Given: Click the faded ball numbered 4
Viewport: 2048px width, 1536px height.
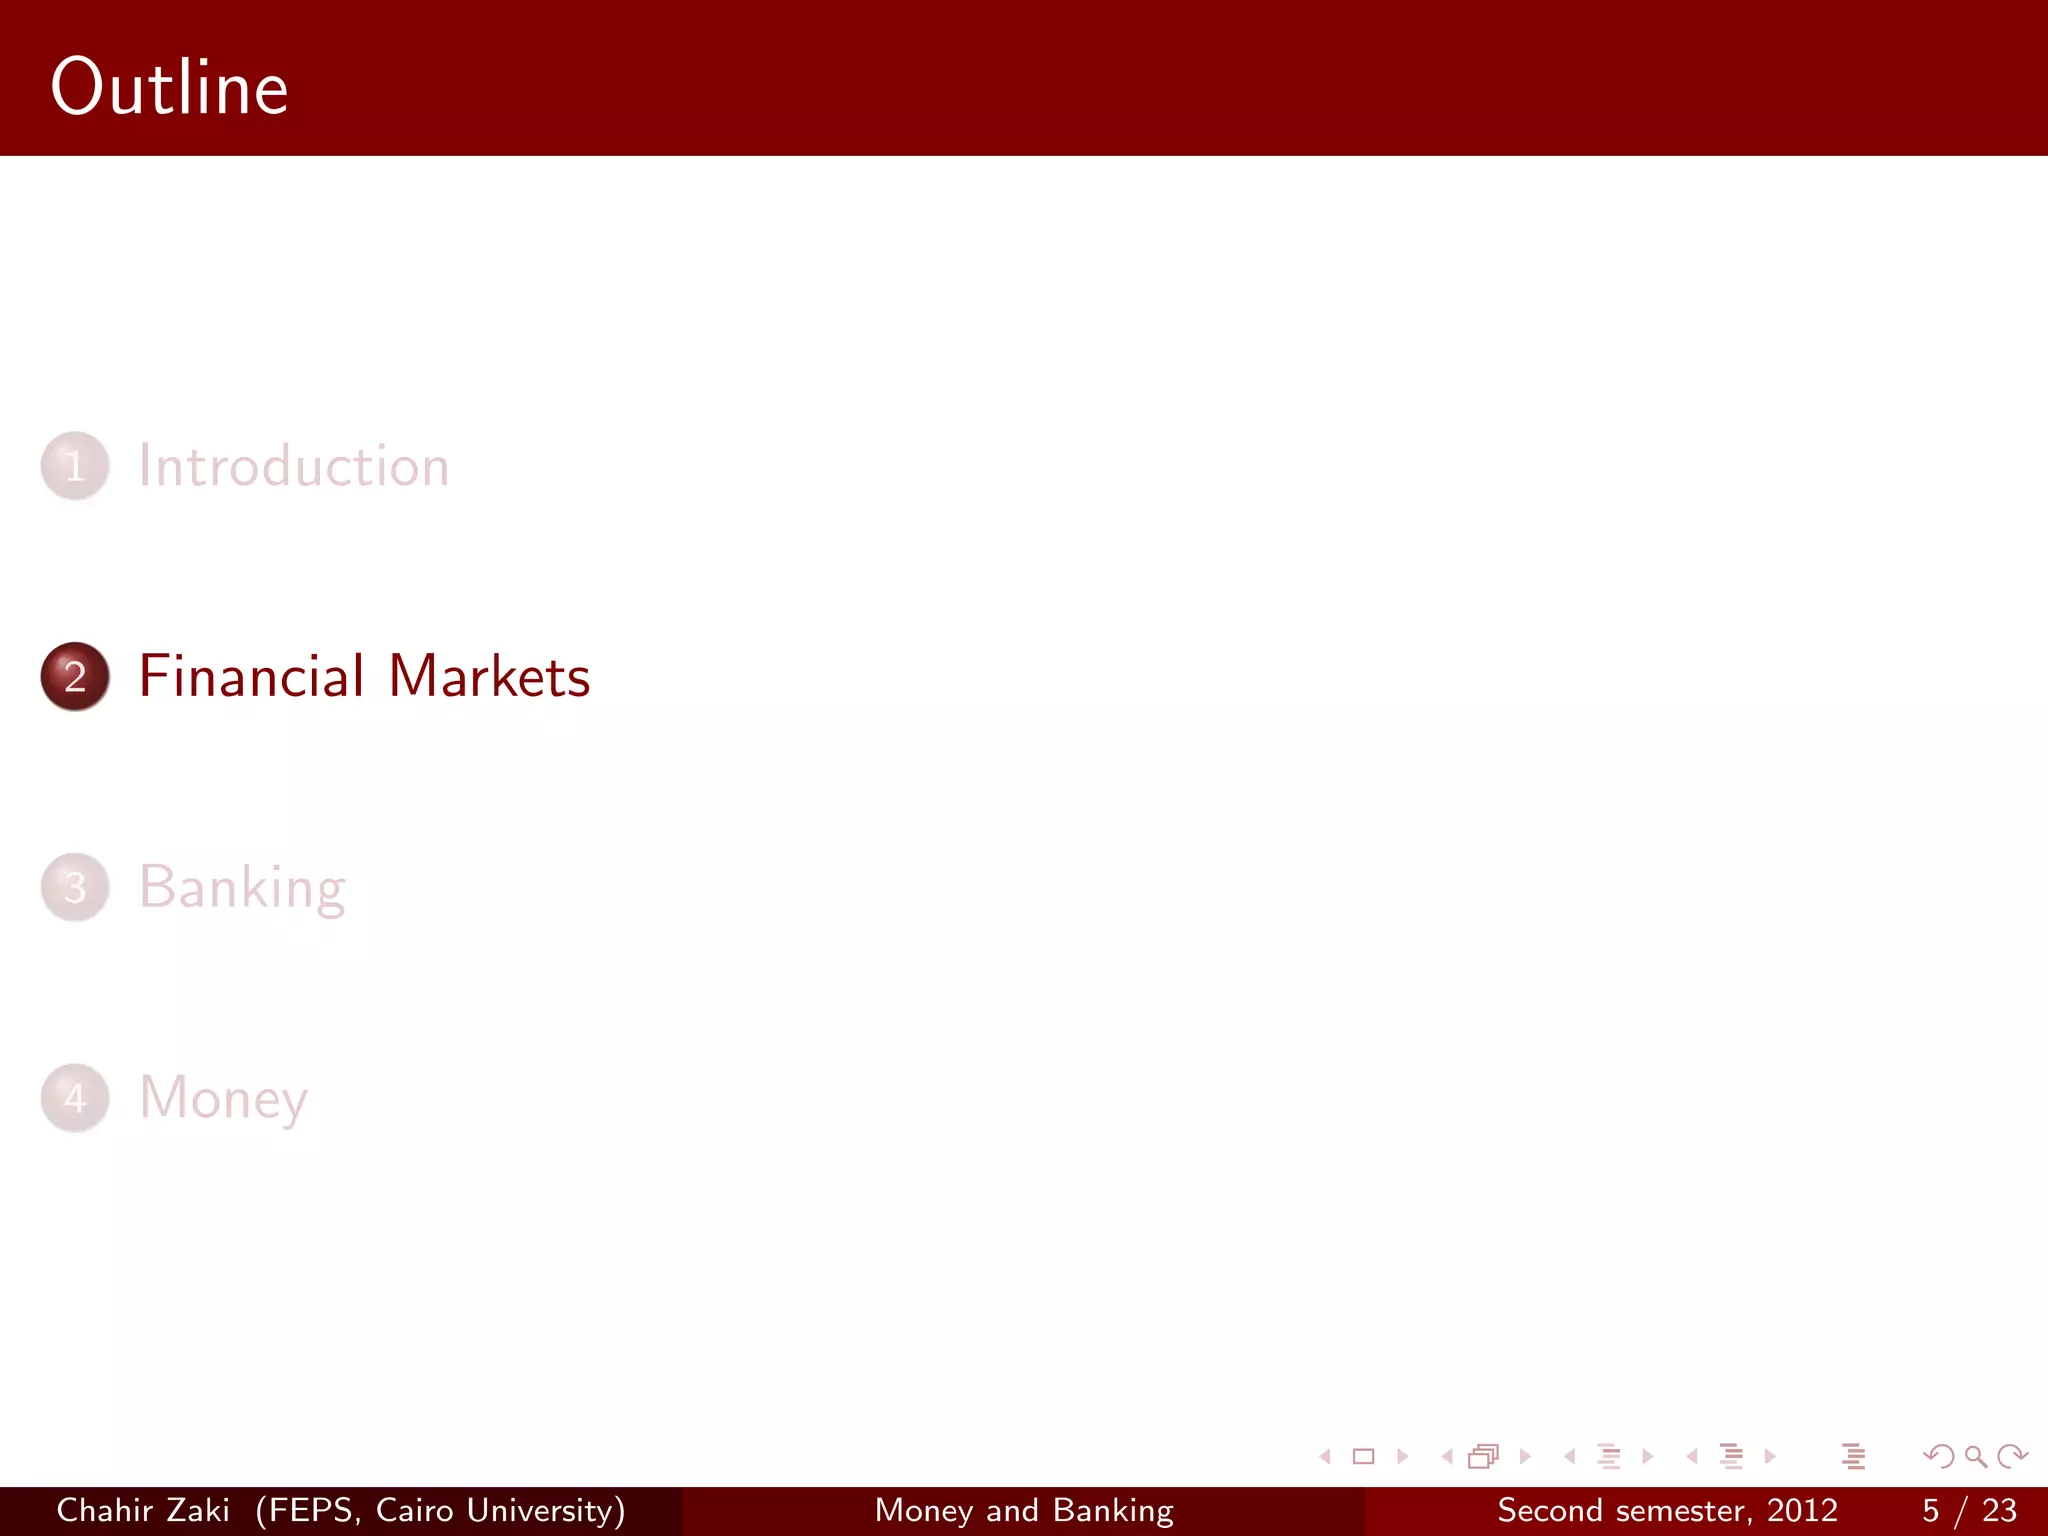Looking at the screenshot, I should (75, 1098).
